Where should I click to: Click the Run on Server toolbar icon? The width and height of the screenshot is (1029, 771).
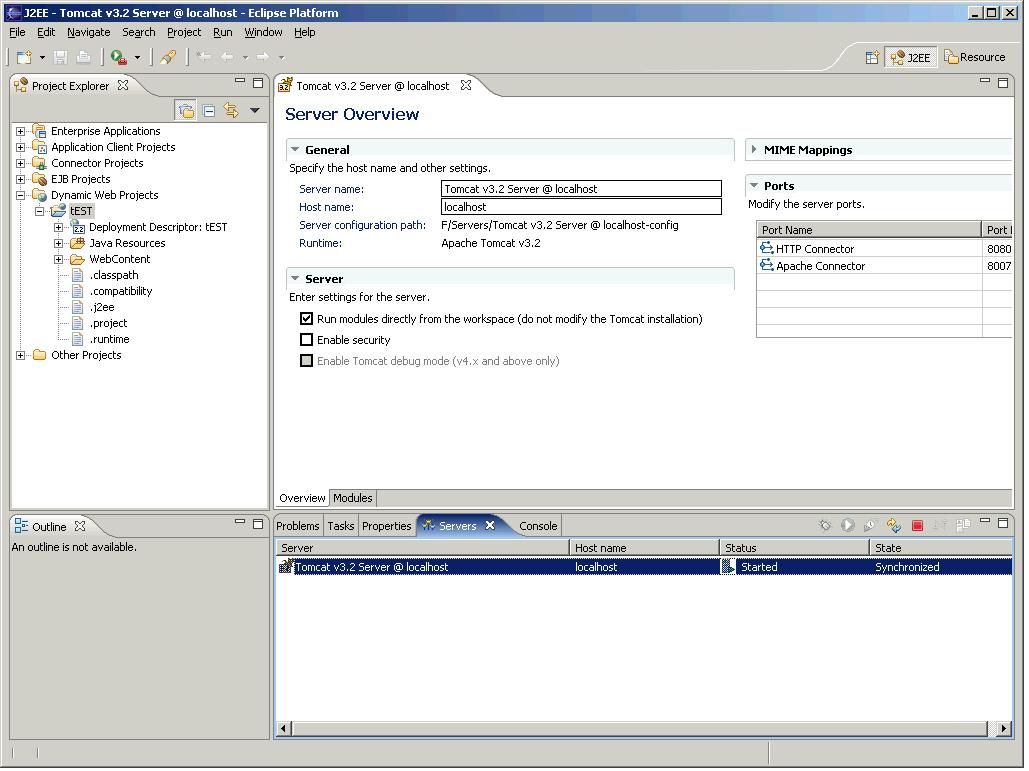point(119,58)
